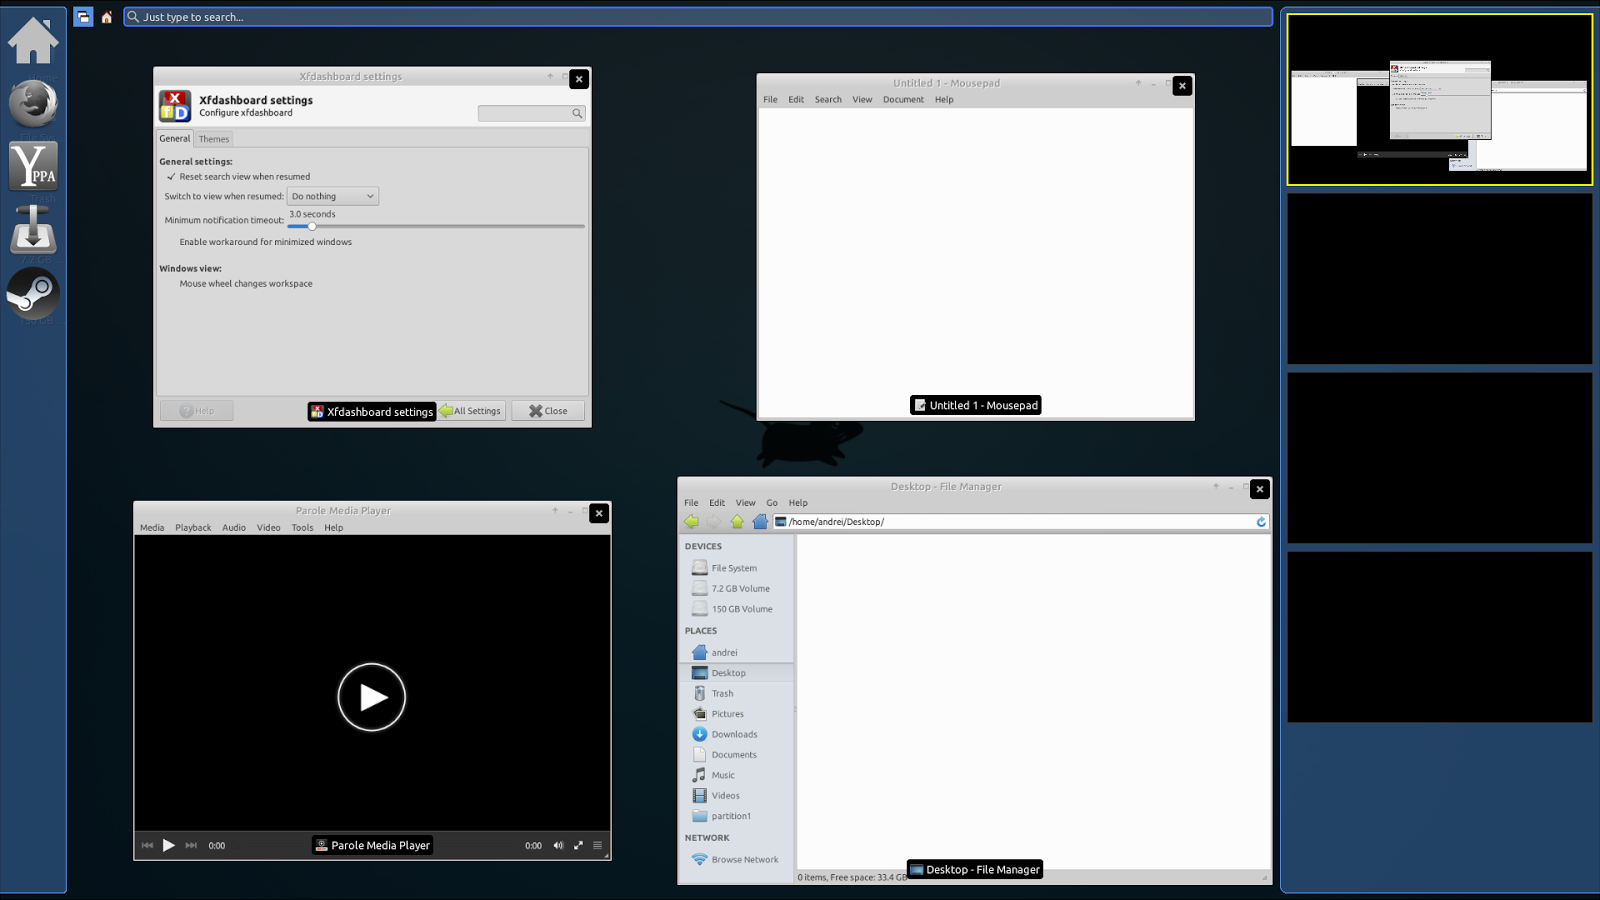Image resolution: width=1600 pixels, height=900 pixels.
Task: Select the highlighted workspace thumbnail
Action: (1440, 97)
